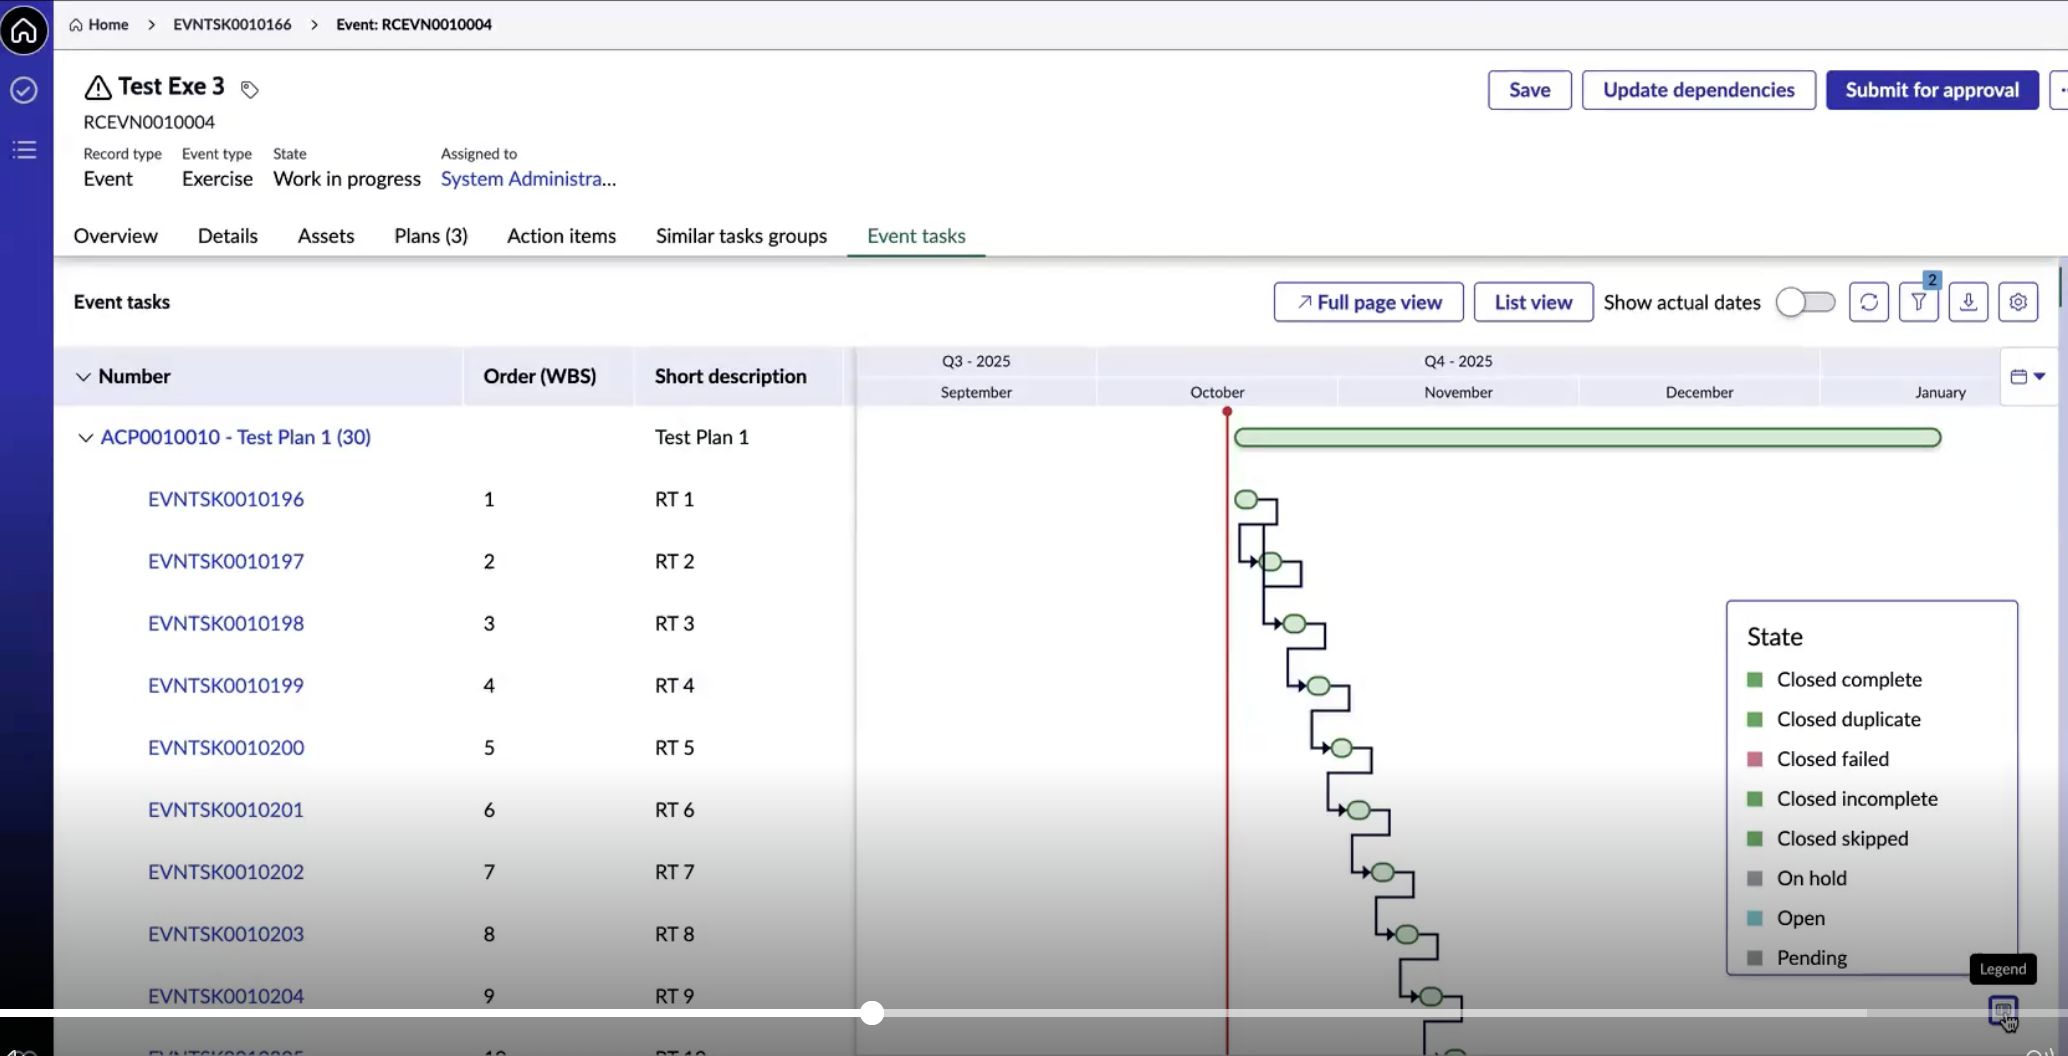Open the list menu sidebar icon

pos(24,150)
